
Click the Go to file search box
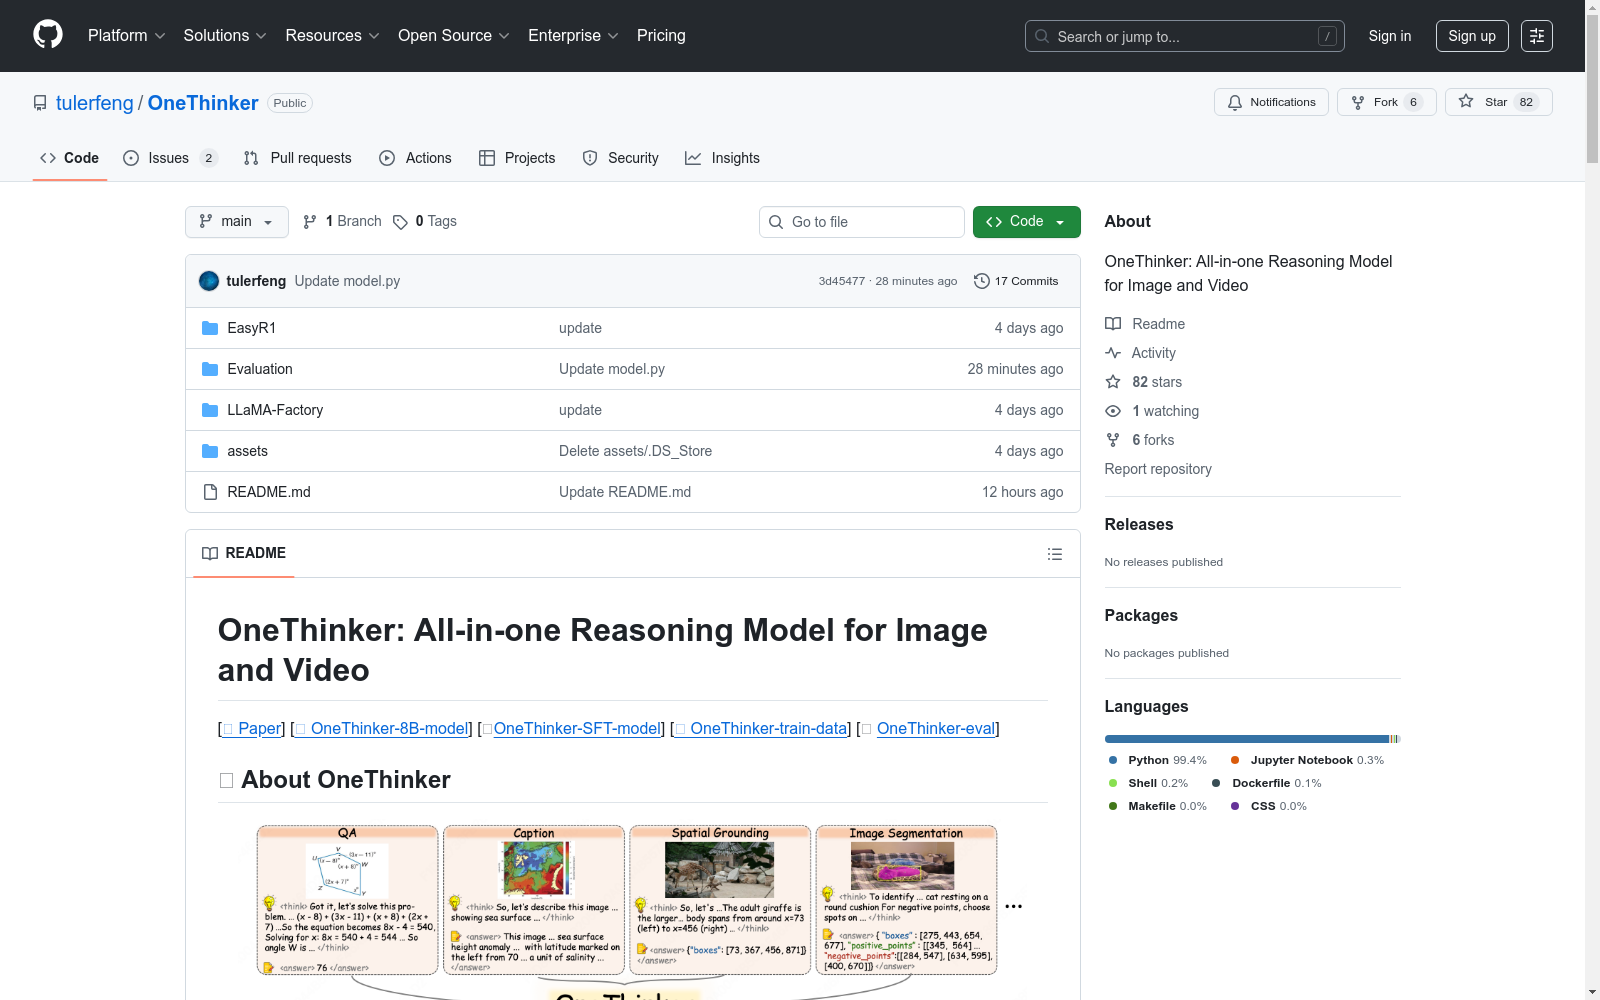coord(862,222)
